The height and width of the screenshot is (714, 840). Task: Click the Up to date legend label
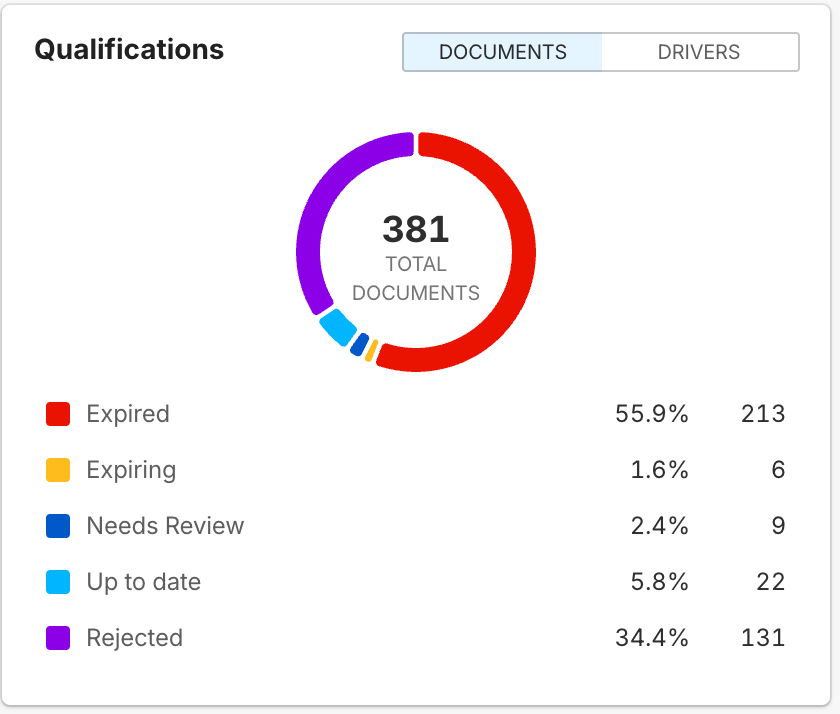[144, 582]
